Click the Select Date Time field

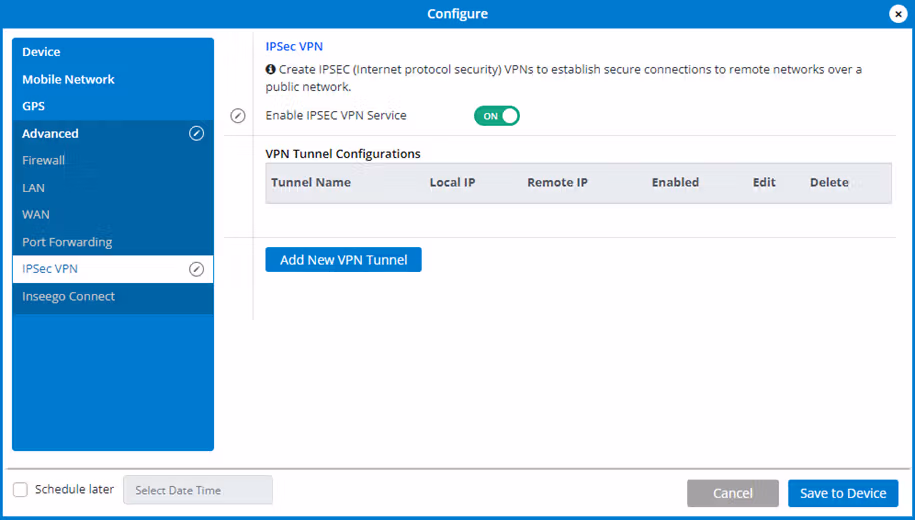[198, 490]
